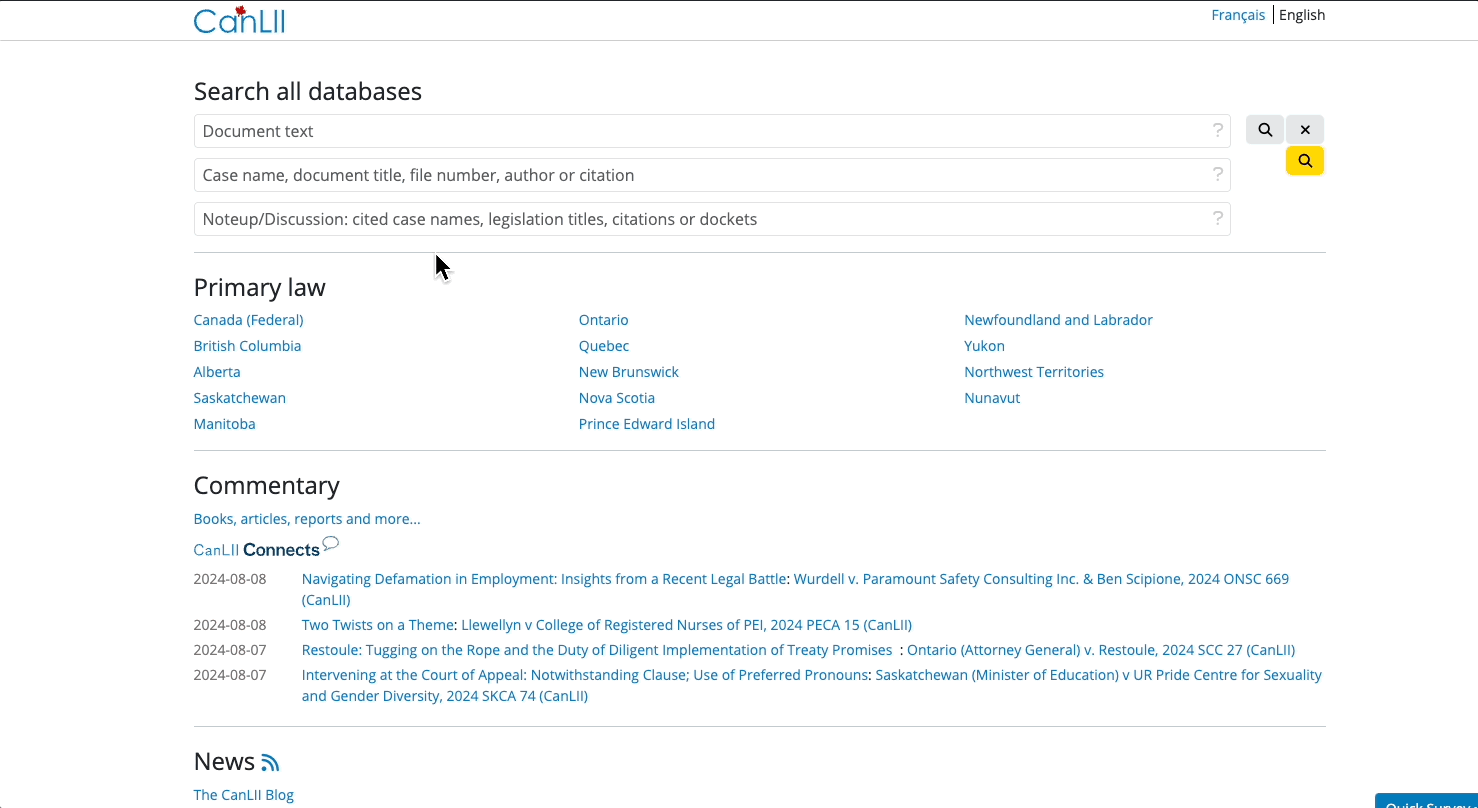The width and height of the screenshot is (1478, 808).
Task: Click the CanLII logo
Action: [x=239, y=19]
